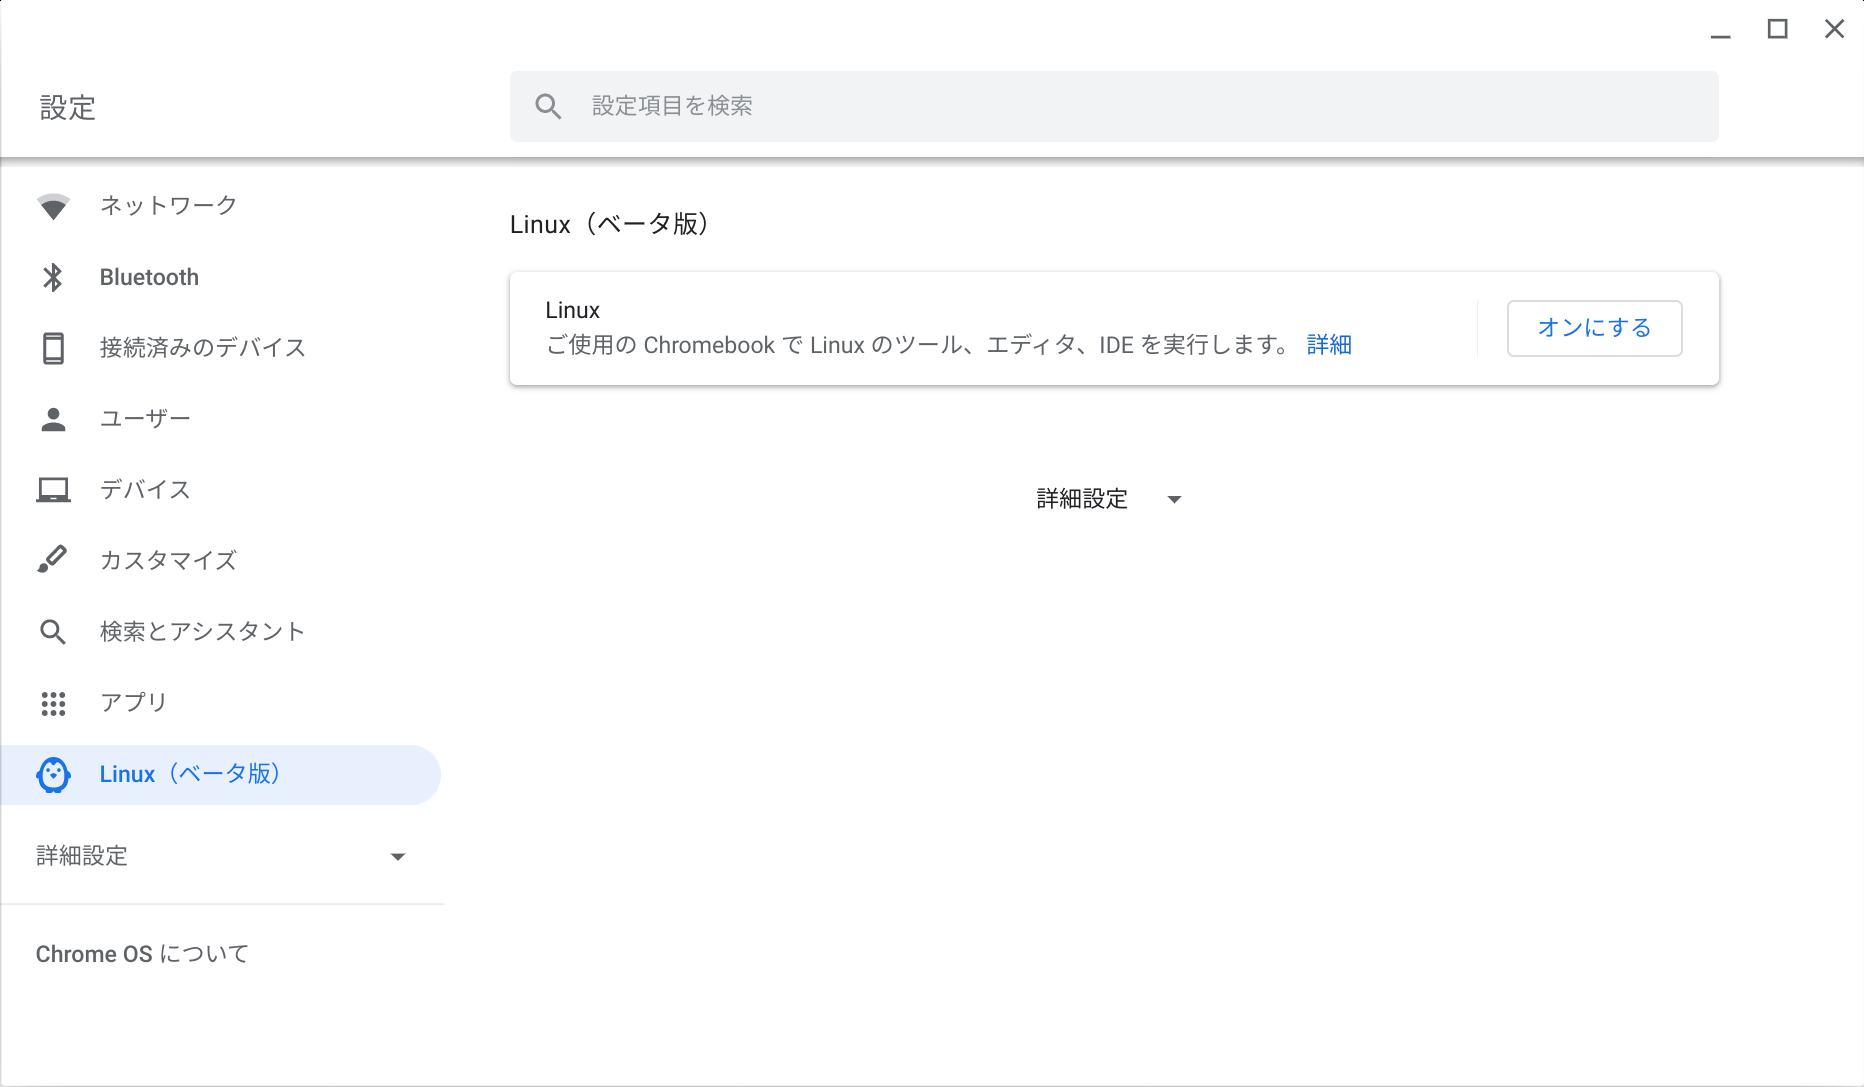Click the user person icon
Viewport: 1864px width, 1087px height.
point(53,419)
